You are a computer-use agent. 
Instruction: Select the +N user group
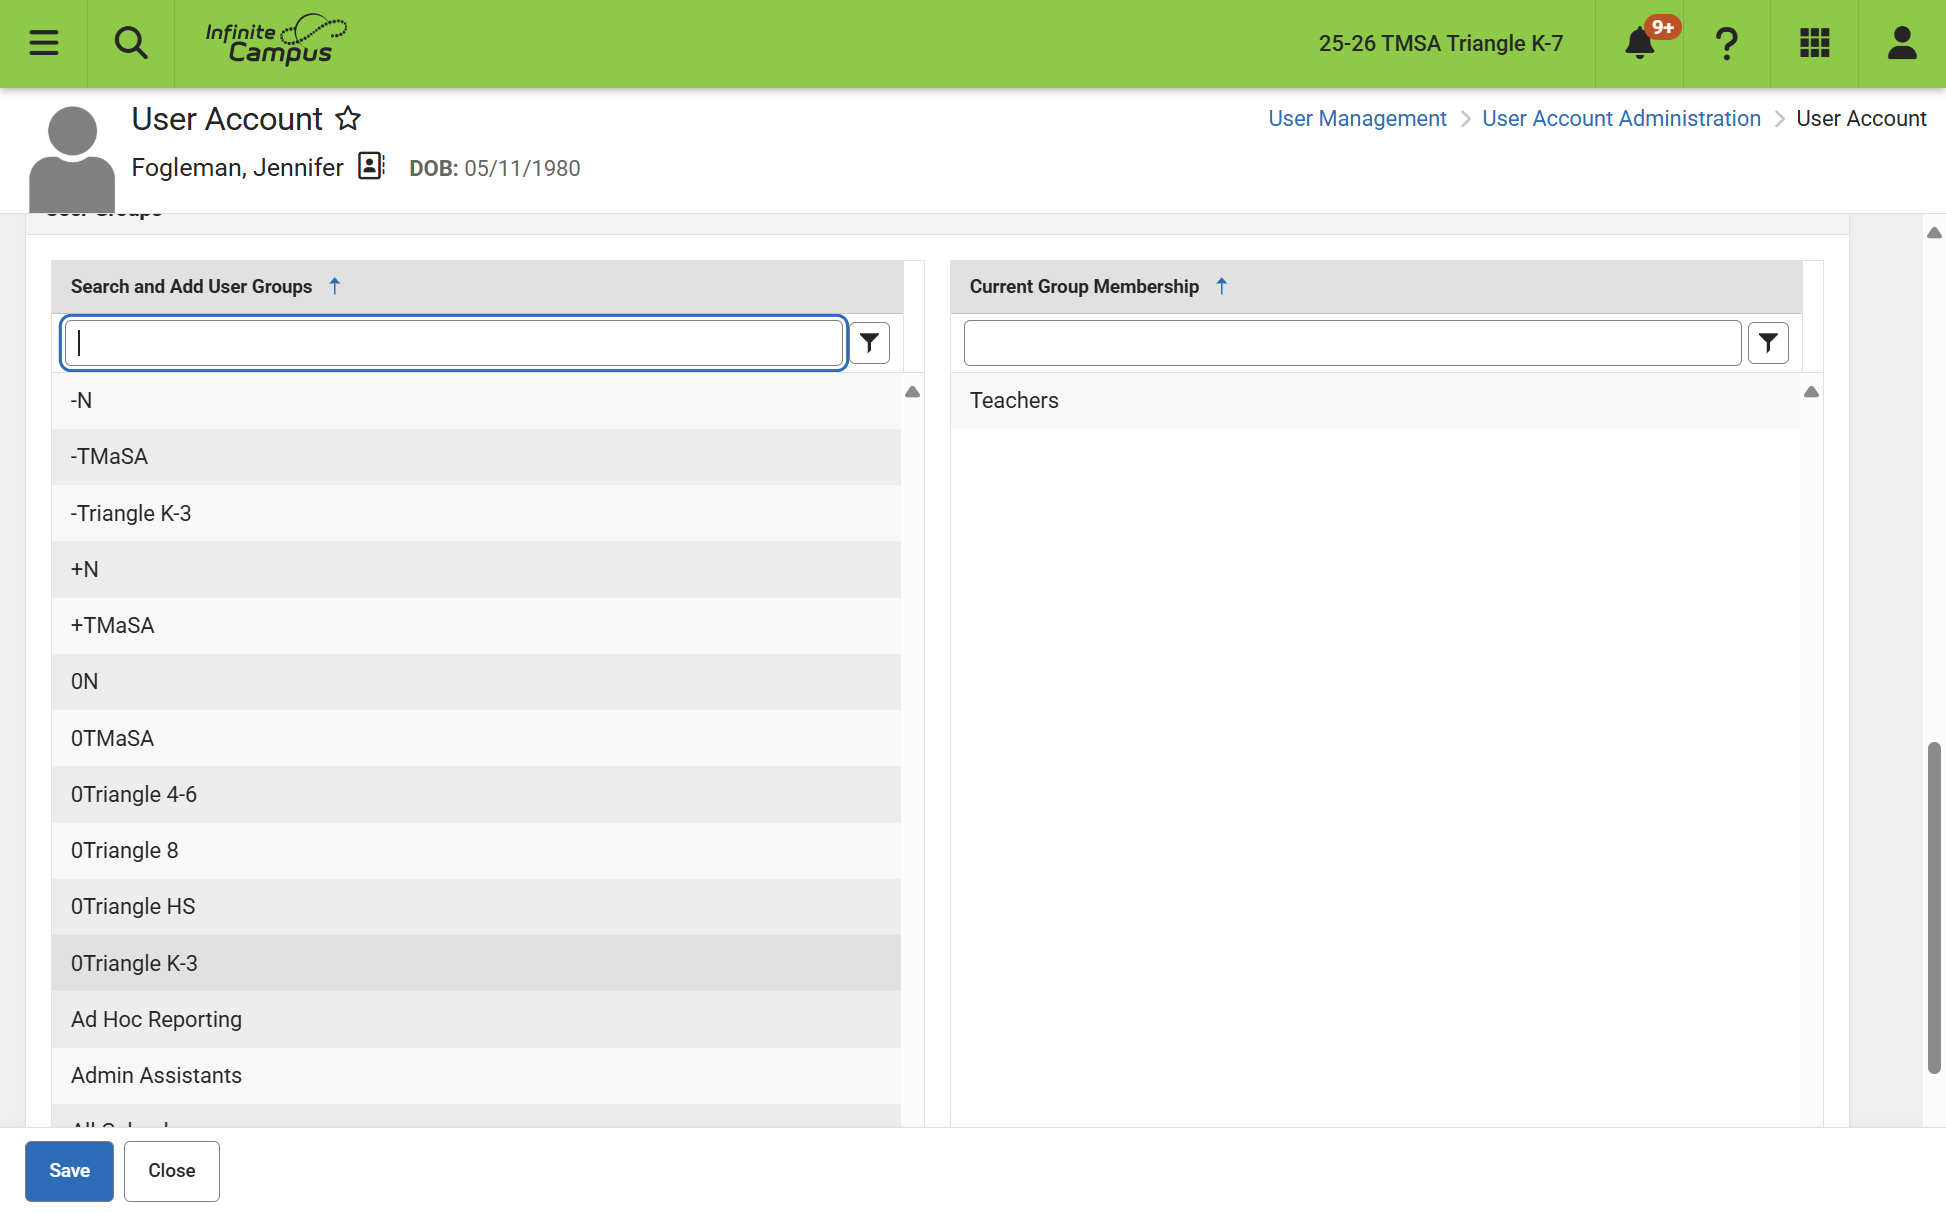point(476,569)
